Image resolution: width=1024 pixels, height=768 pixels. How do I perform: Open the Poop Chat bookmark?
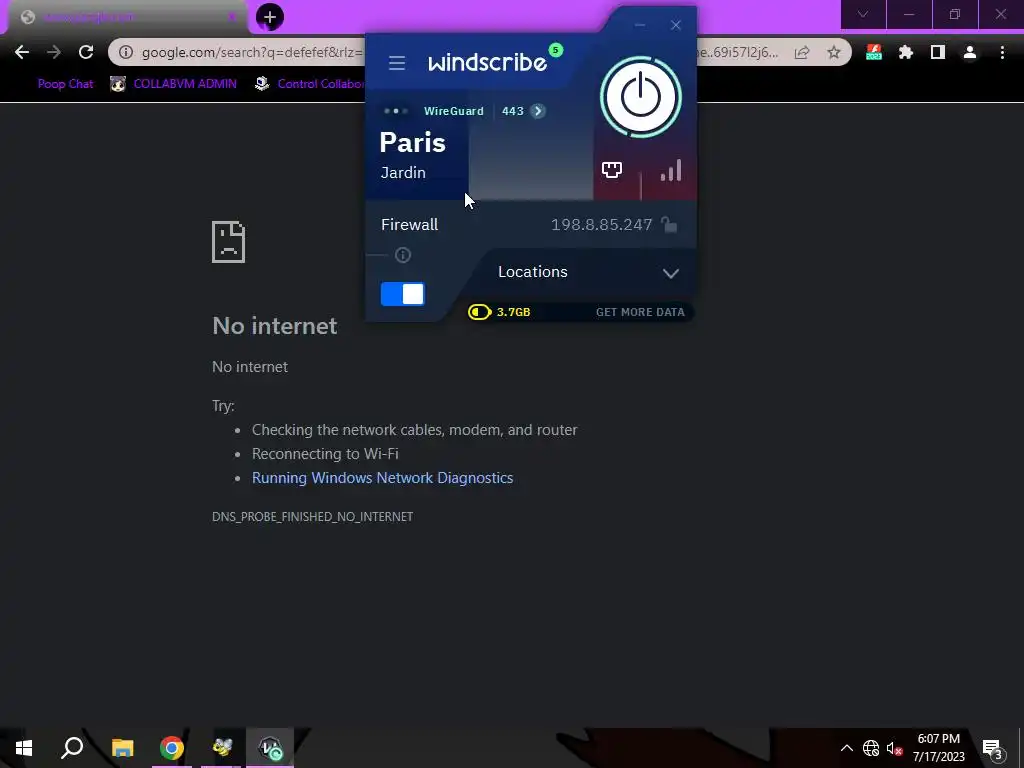(x=65, y=84)
